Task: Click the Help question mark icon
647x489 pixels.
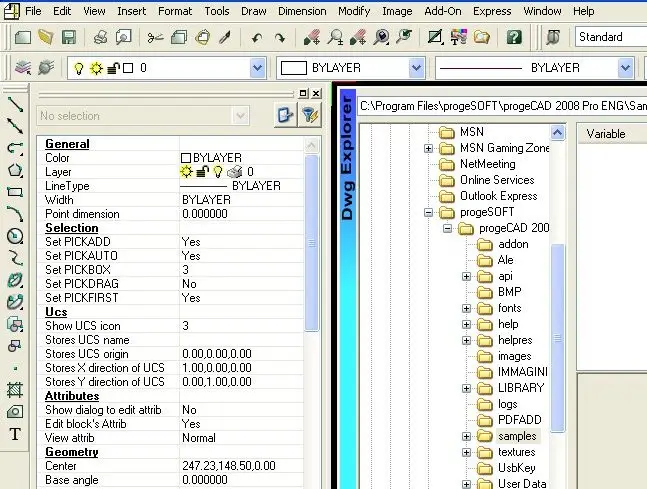Action: pos(514,38)
